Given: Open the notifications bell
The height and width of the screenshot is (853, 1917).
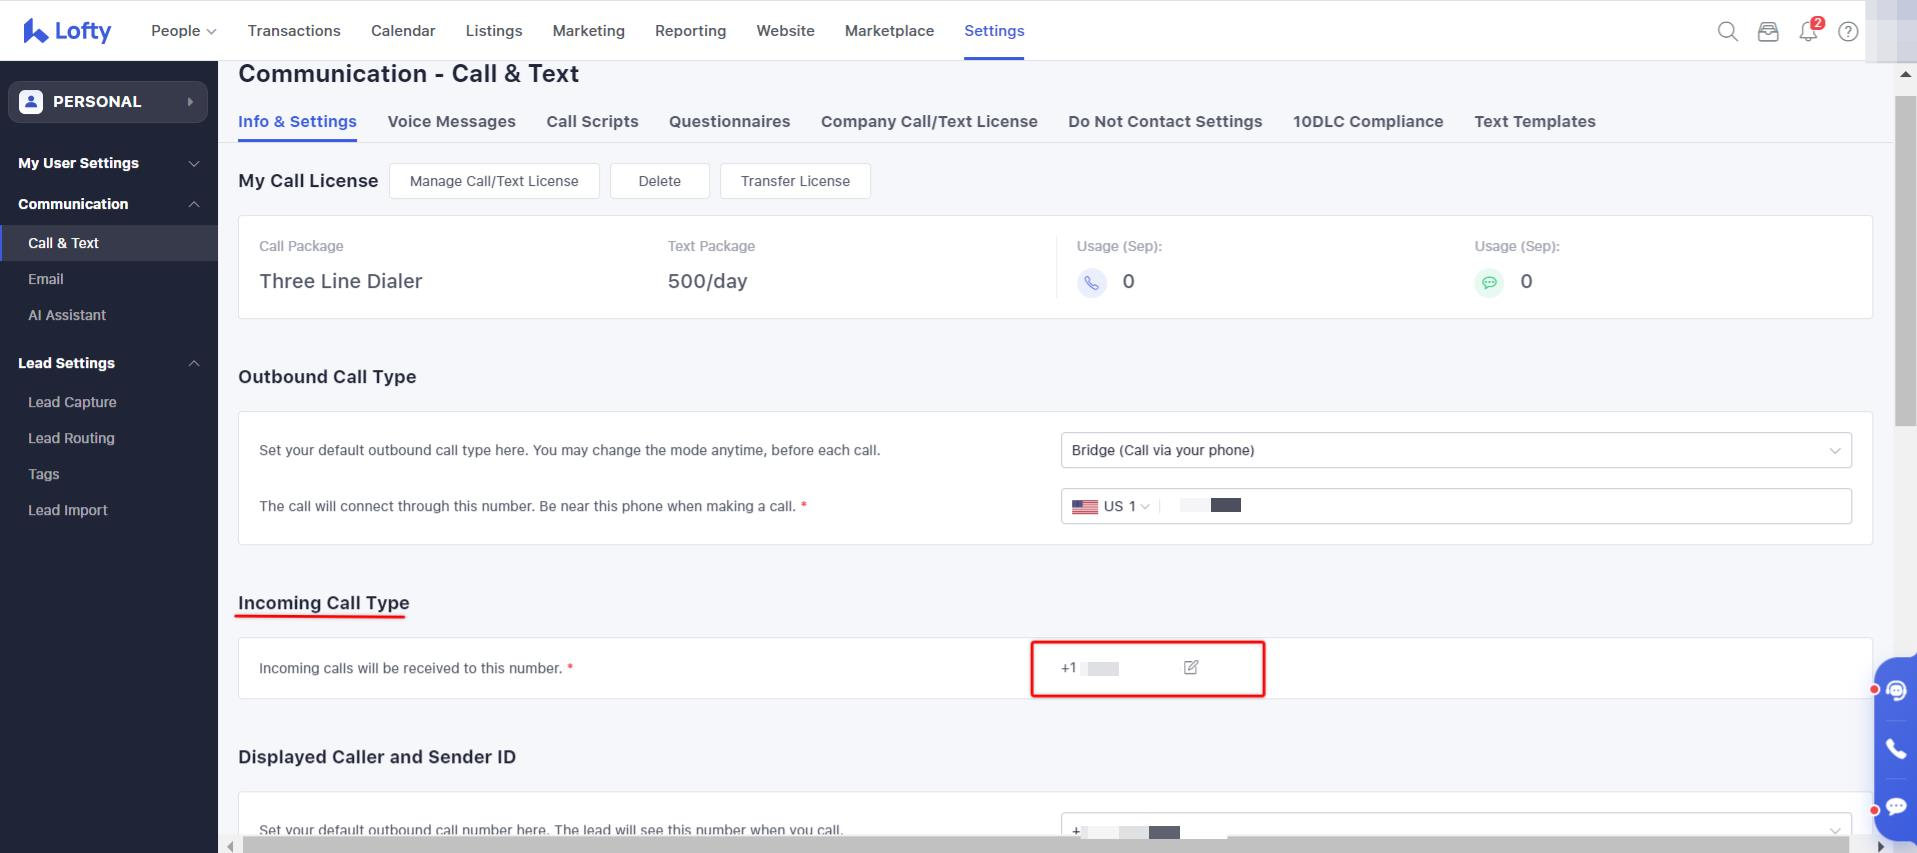Looking at the screenshot, I should (1808, 32).
